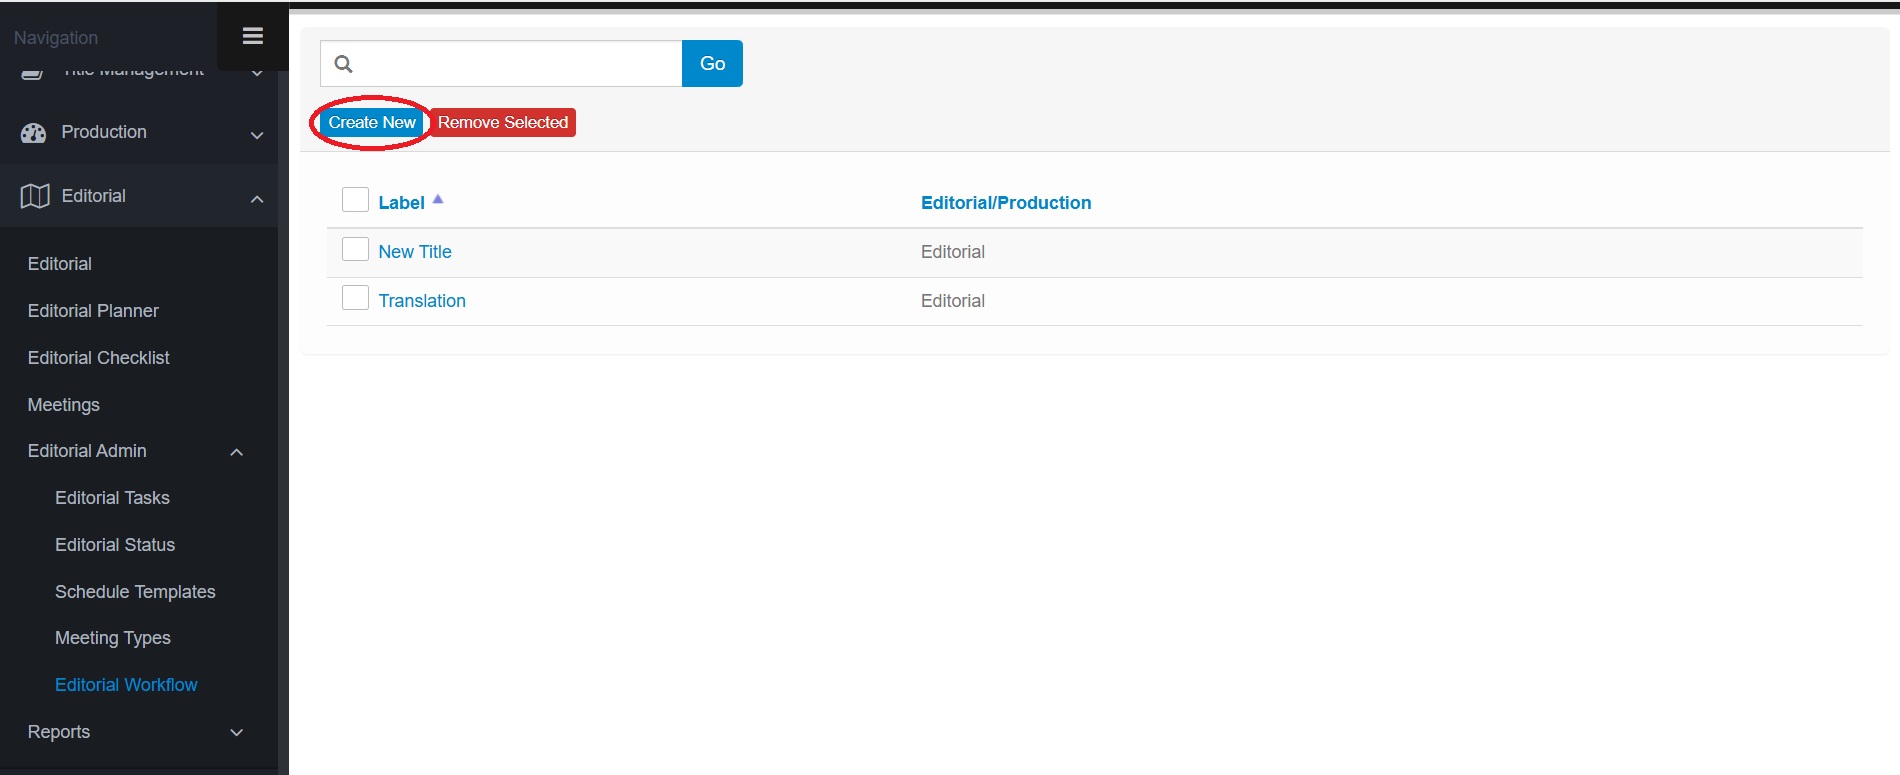Check the Translation row checkbox
The width and height of the screenshot is (1900, 775).
coord(355,298)
